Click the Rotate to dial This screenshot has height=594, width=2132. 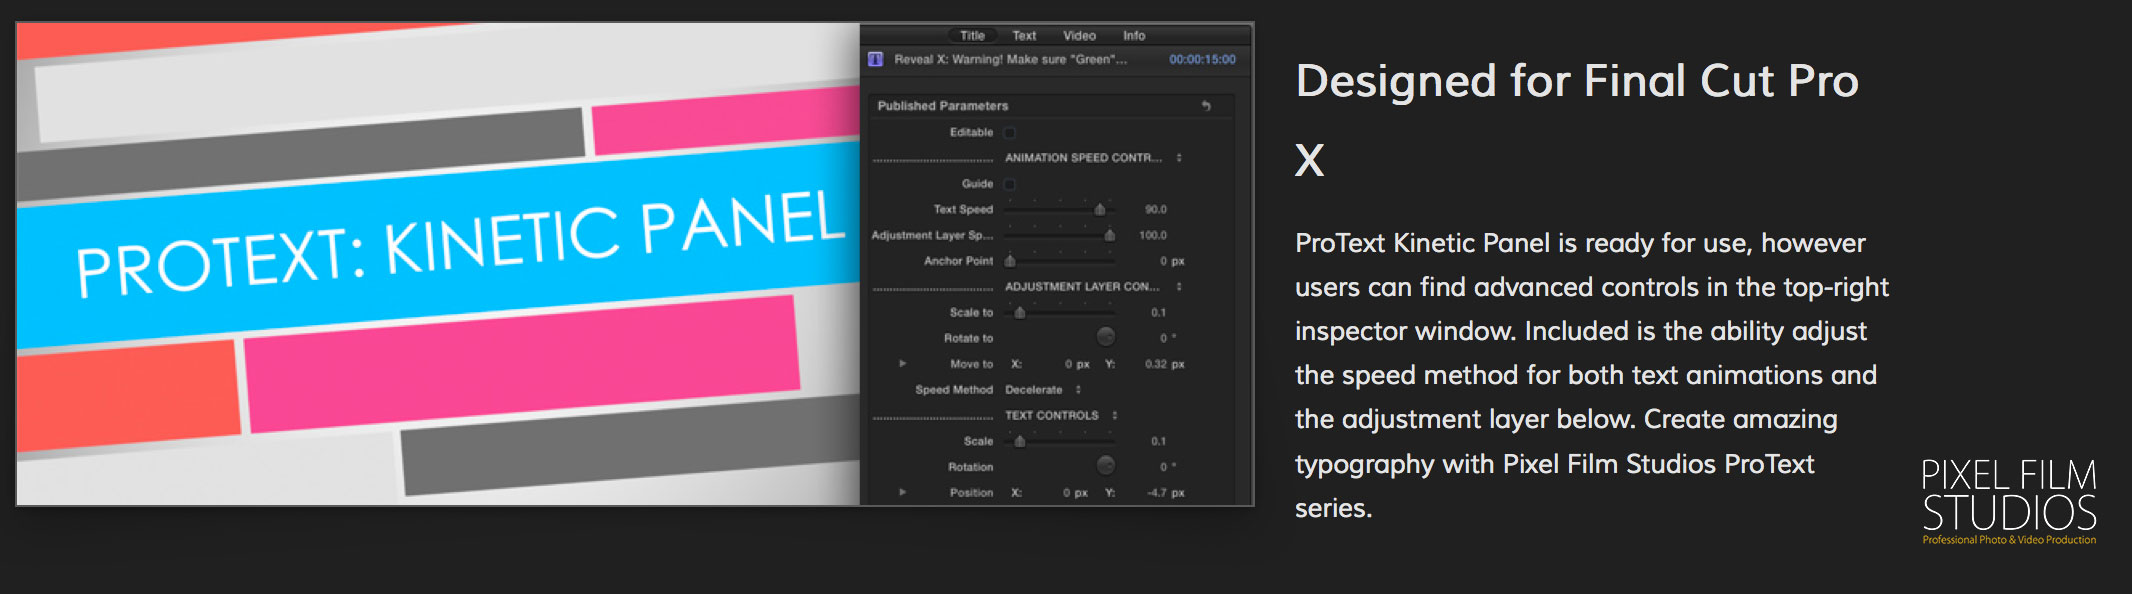pos(1106,337)
